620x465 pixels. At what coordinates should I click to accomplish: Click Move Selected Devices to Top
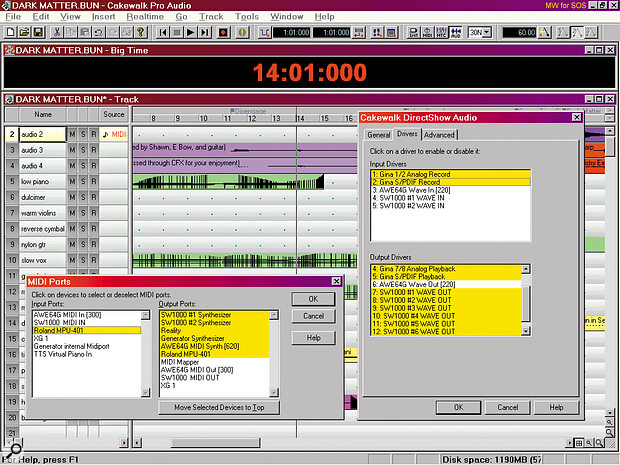click(x=219, y=407)
